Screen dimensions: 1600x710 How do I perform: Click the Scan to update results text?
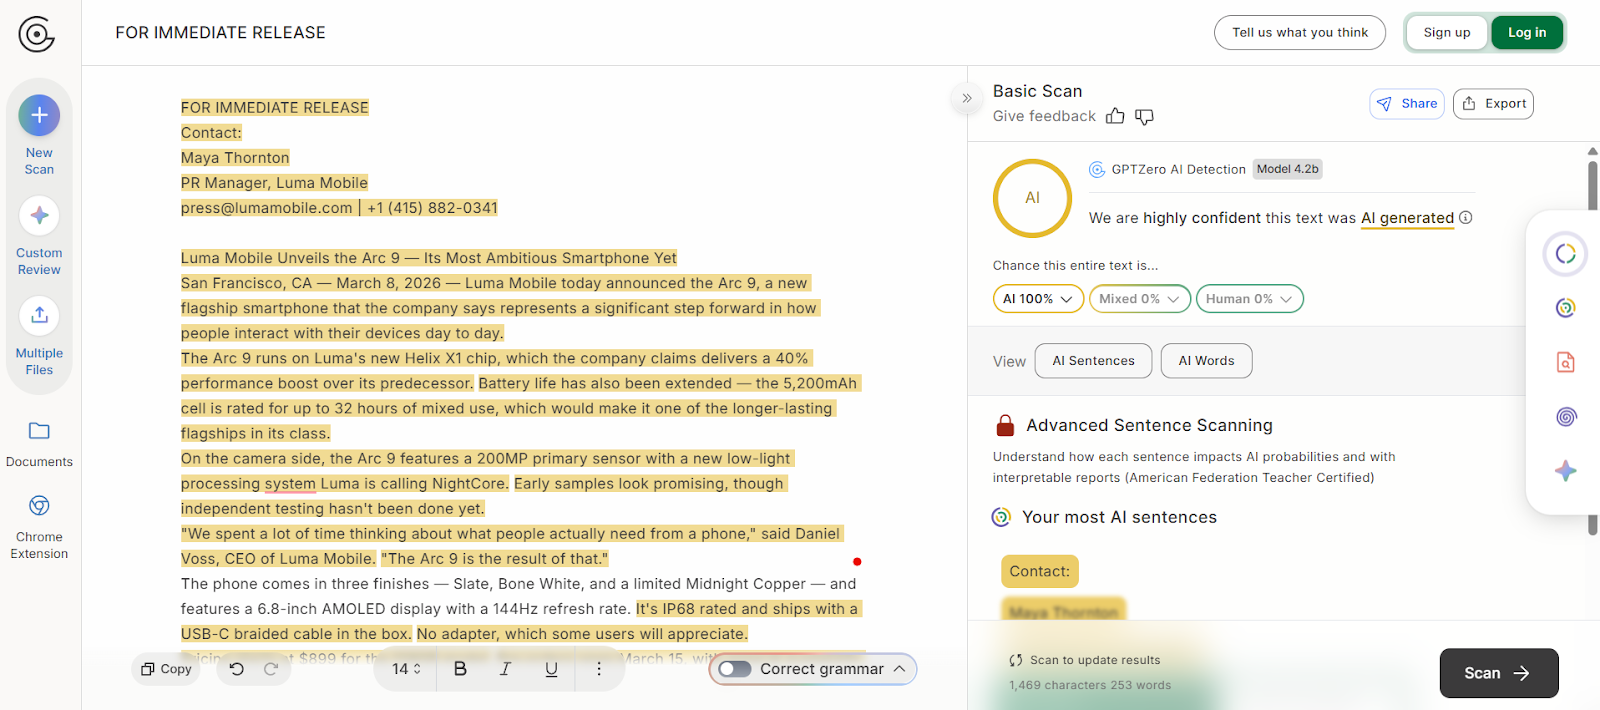click(1095, 660)
